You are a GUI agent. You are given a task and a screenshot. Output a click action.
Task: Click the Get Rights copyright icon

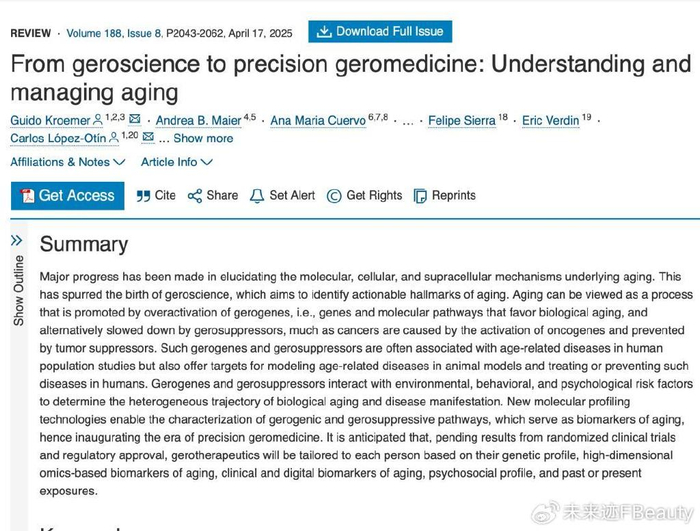click(334, 196)
